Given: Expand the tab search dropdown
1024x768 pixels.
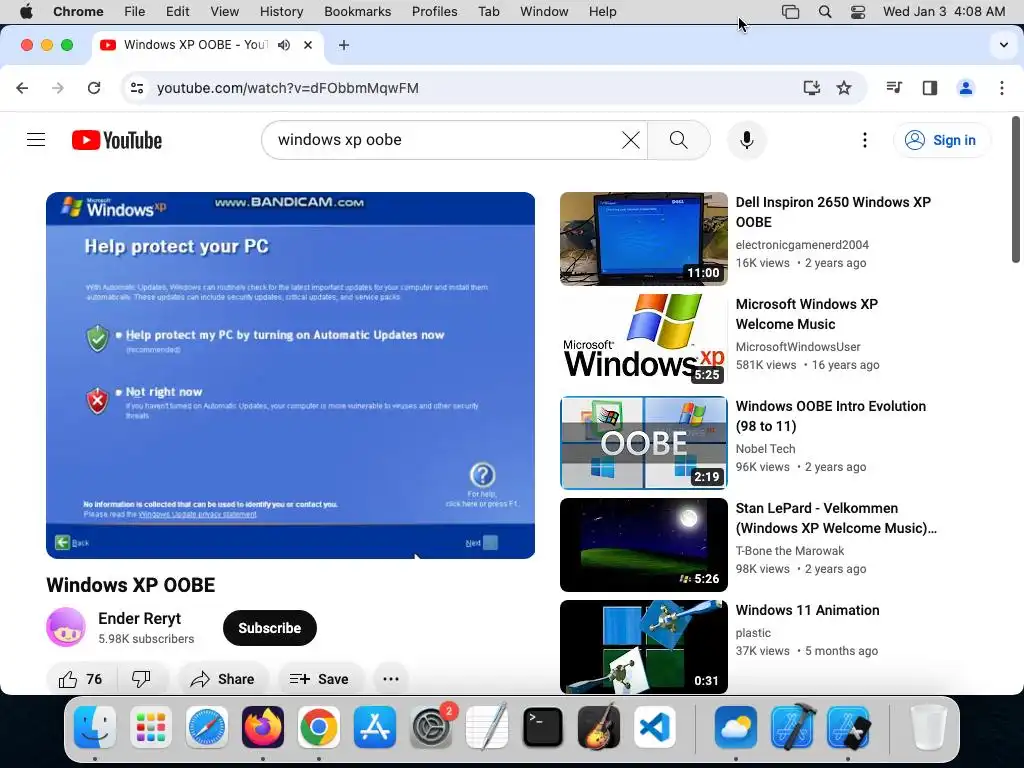Looking at the screenshot, I should click(1004, 45).
